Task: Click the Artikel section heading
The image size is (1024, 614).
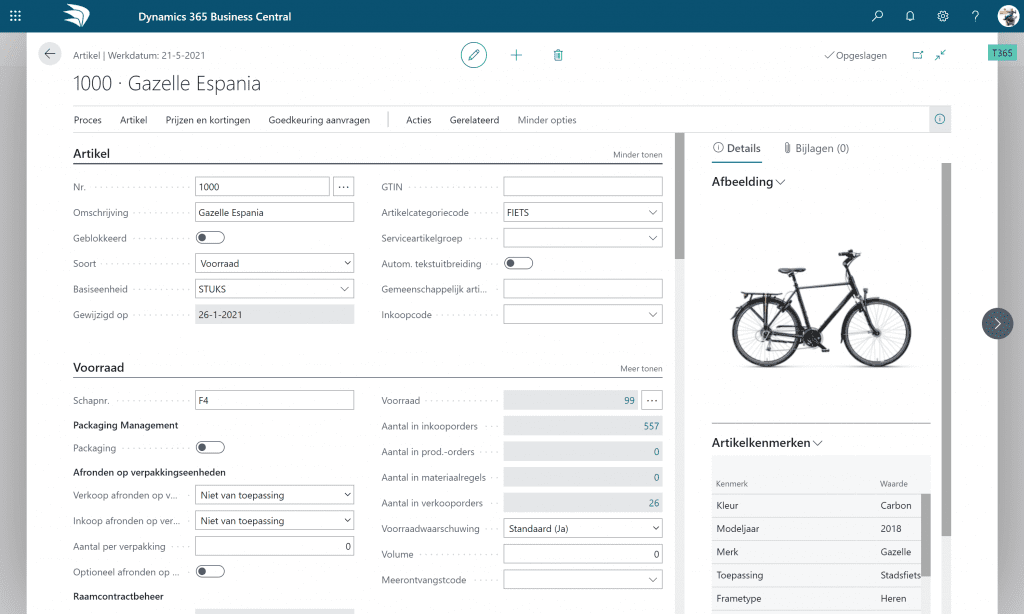Action: pyautogui.click(x=91, y=154)
